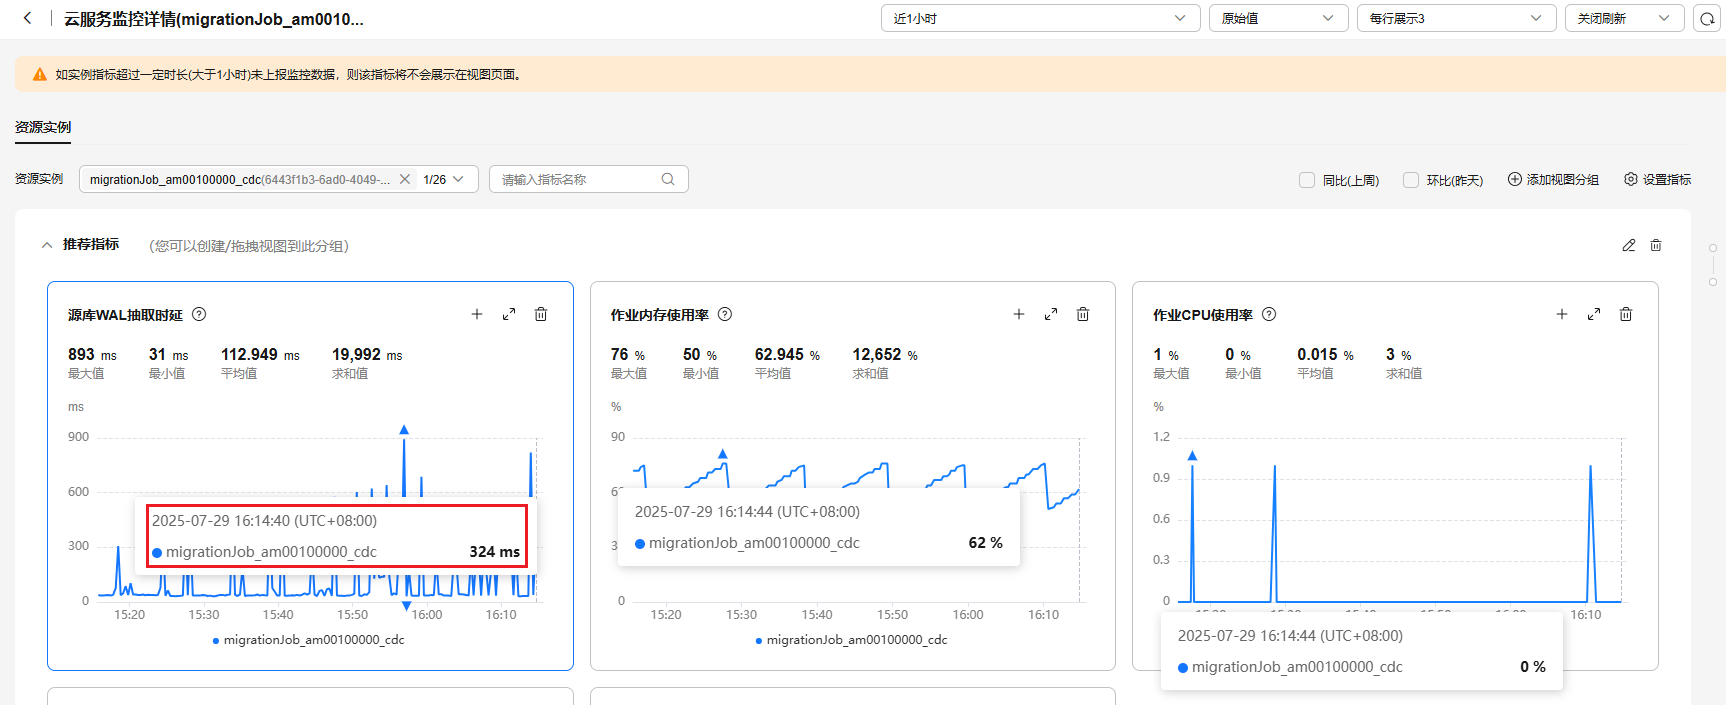The width and height of the screenshot is (1726, 705).
Task: Click the warning icon in the orange banner
Action: (x=40, y=74)
